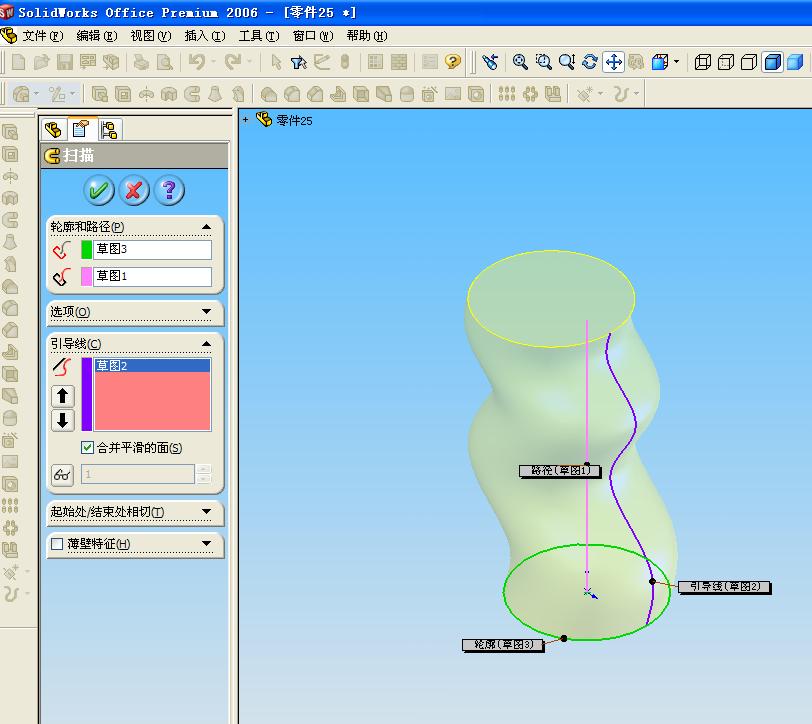The image size is (812, 724).
Task: Click the New document icon
Action: (x=19, y=62)
